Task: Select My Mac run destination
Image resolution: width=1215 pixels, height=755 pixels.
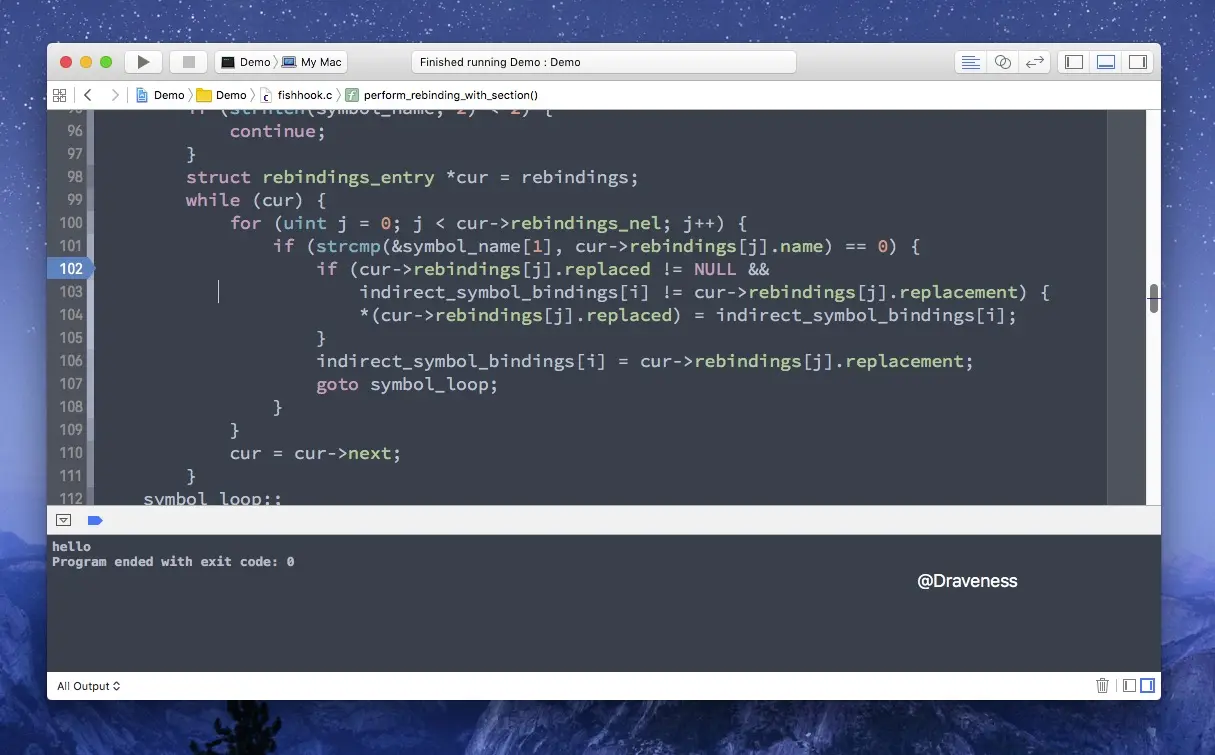Action: click(312, 62)
